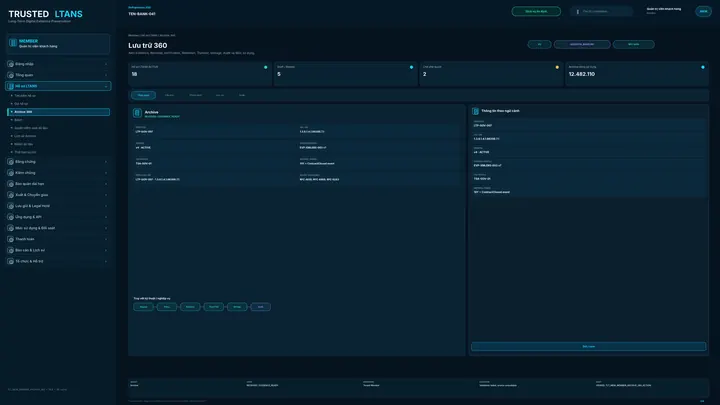
Task: Open the Lưu giữ & Legal Hold menu
Action: pyautogui.click(x=58, y=206)
